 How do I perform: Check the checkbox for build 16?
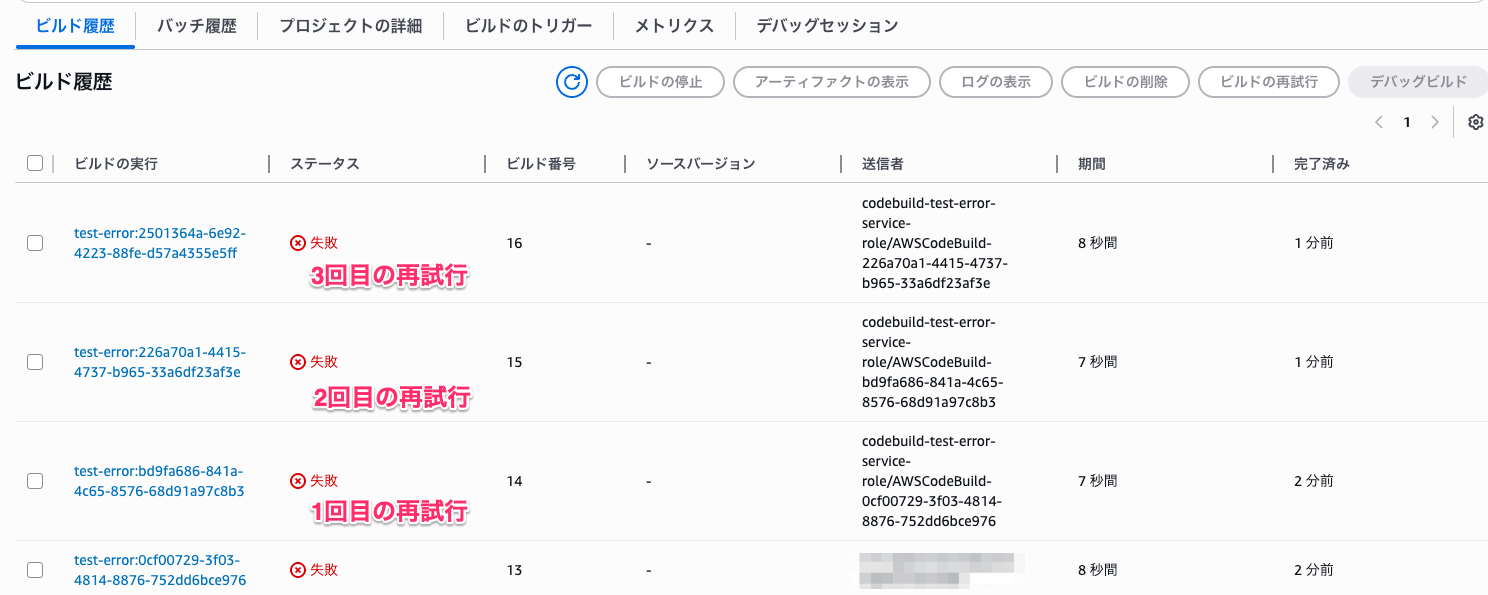pyautogui.click(x=35, y=241)
